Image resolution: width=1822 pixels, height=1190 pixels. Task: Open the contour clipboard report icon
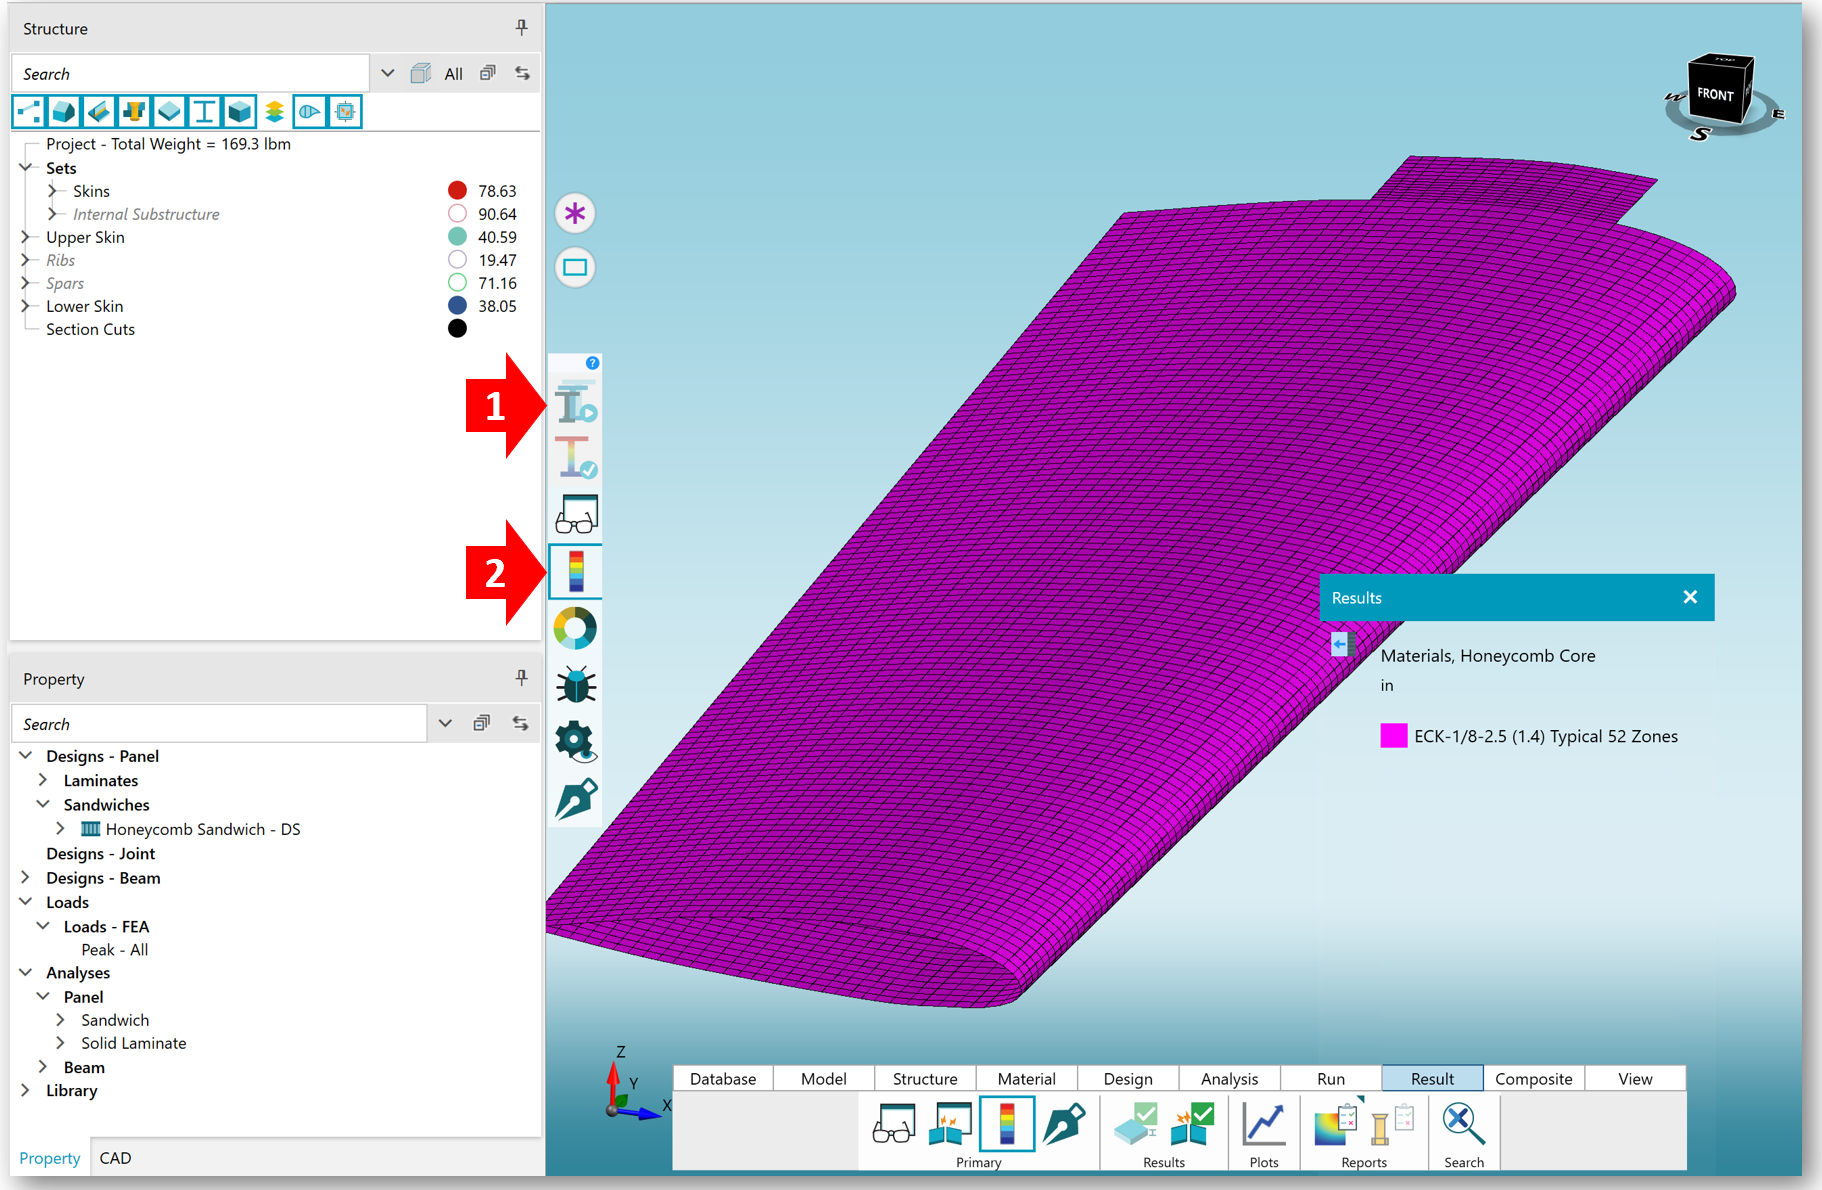click(1337, 1124)
